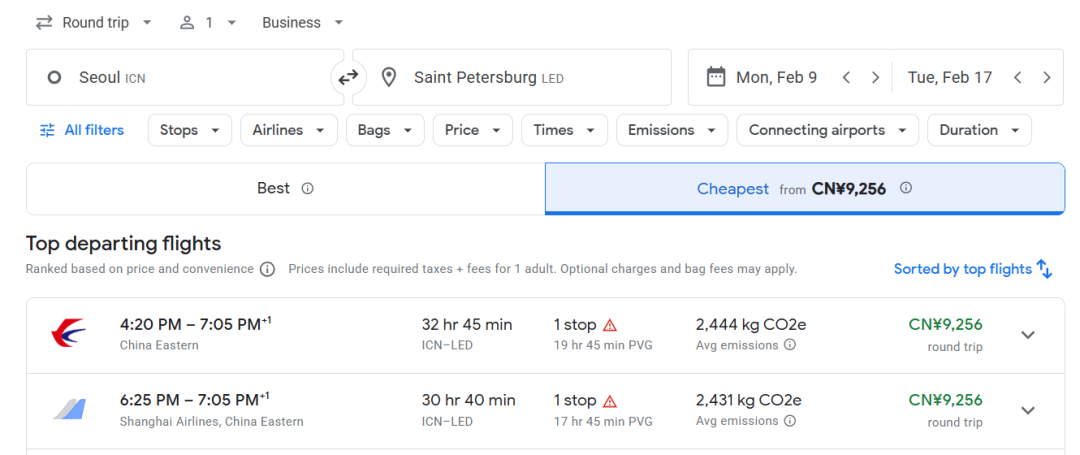Open All filters panel
1080x455 pixels.
(x=82, y=130)
